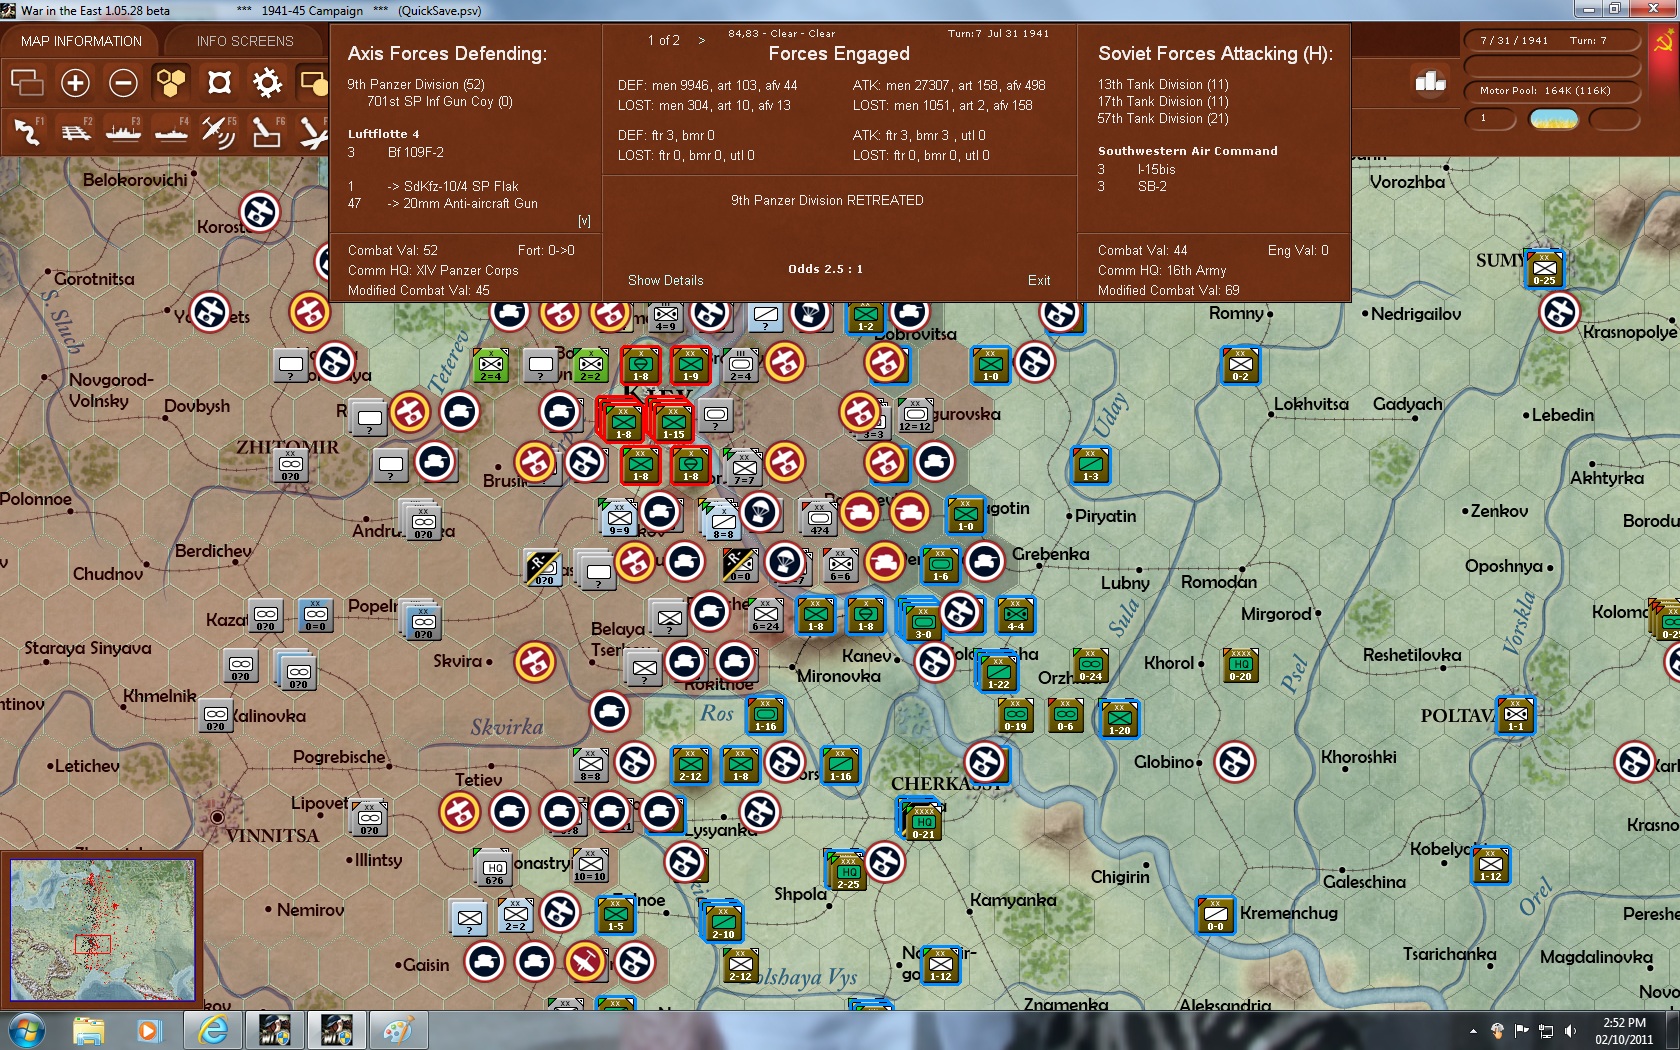Expand the Axis air units list [v]
1680x1050 pixels.
click(584, 221)
